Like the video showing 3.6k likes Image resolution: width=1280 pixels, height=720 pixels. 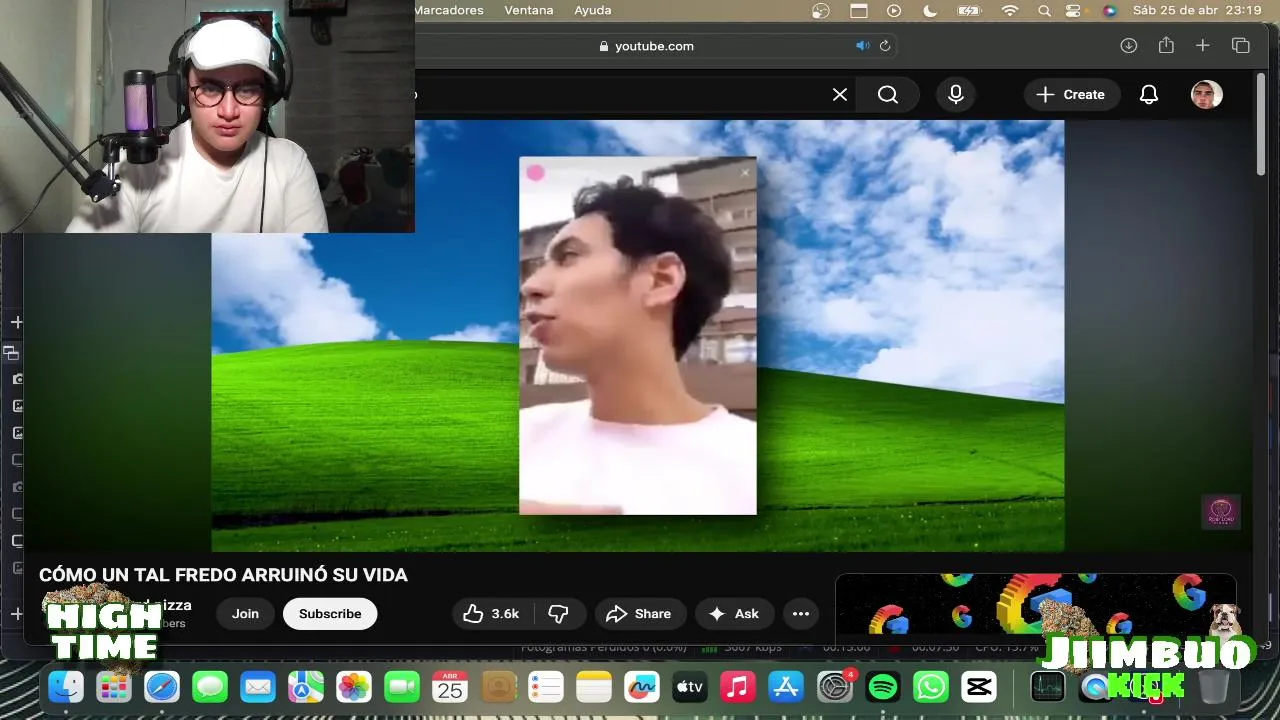tap(493, 614)
